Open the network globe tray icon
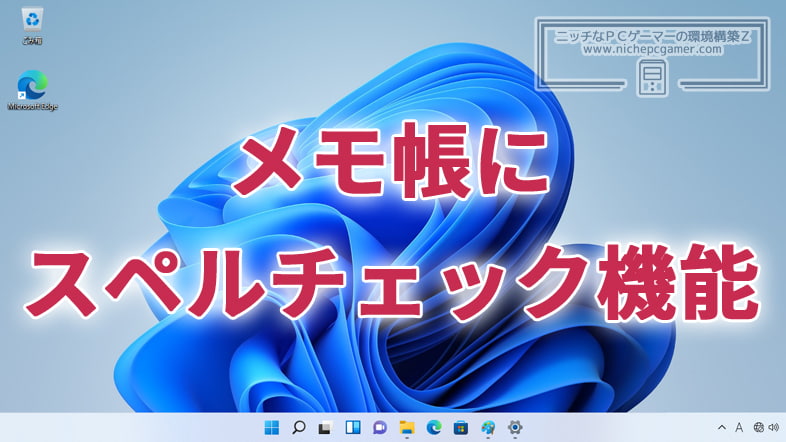The height and width of the screenshot is (442, 786). tap(758, 427)
